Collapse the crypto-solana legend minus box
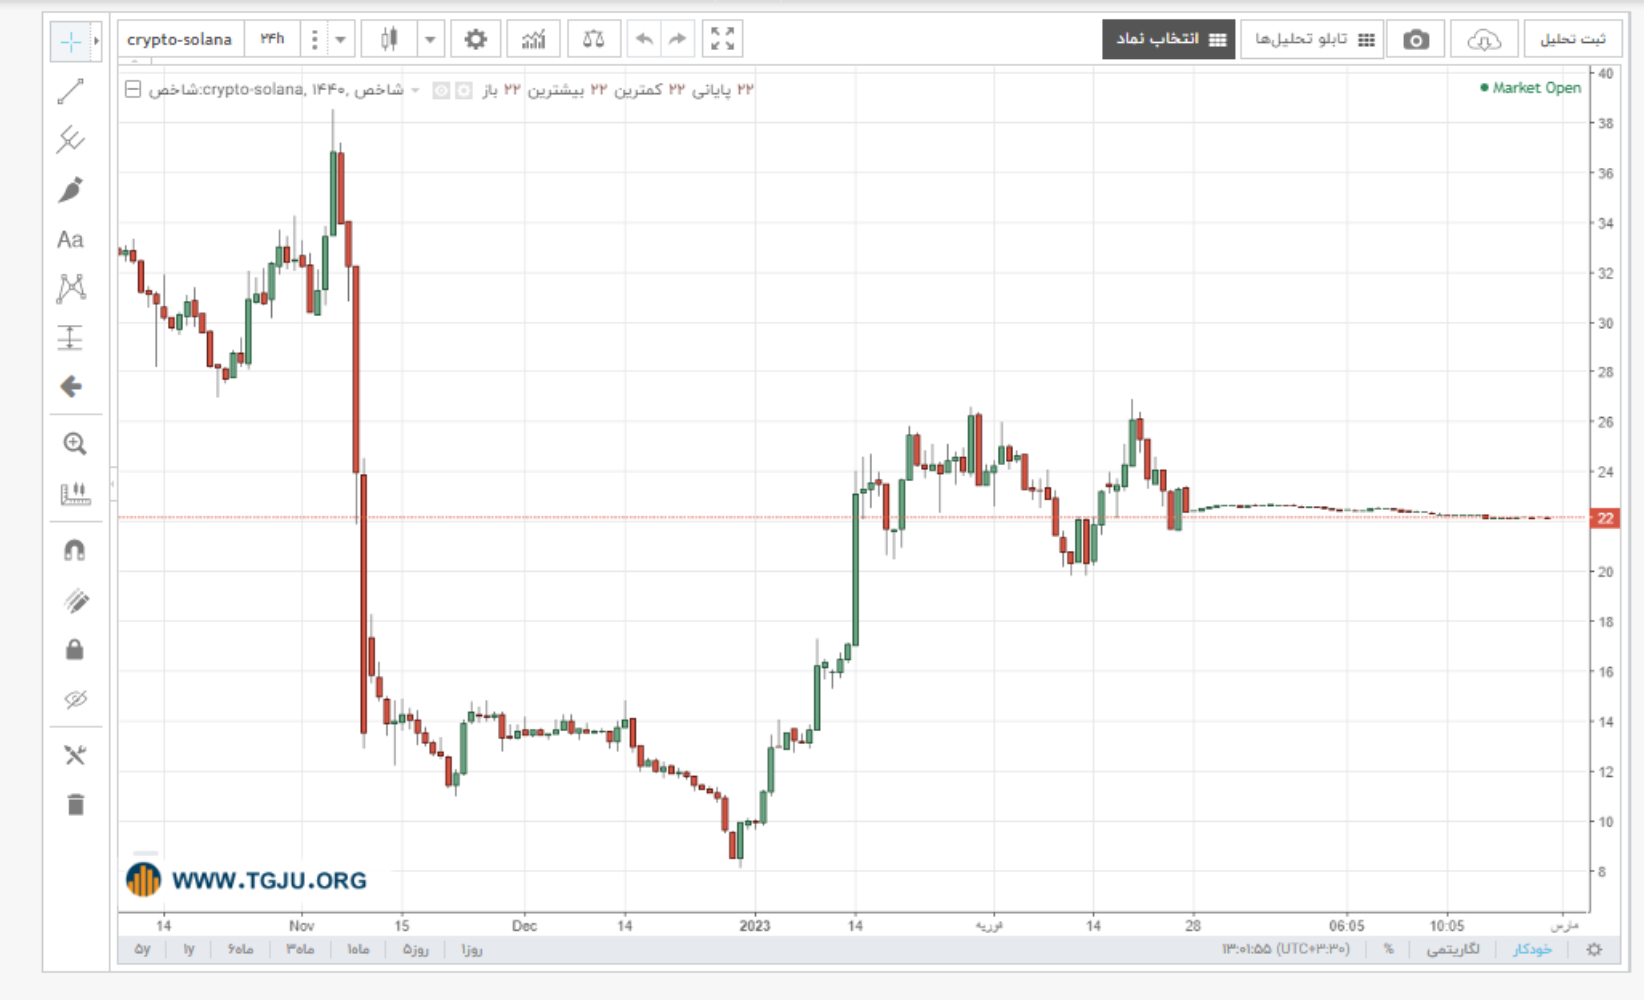The height and width of the screenshot is (1000, 1644). tap(132, 90)
